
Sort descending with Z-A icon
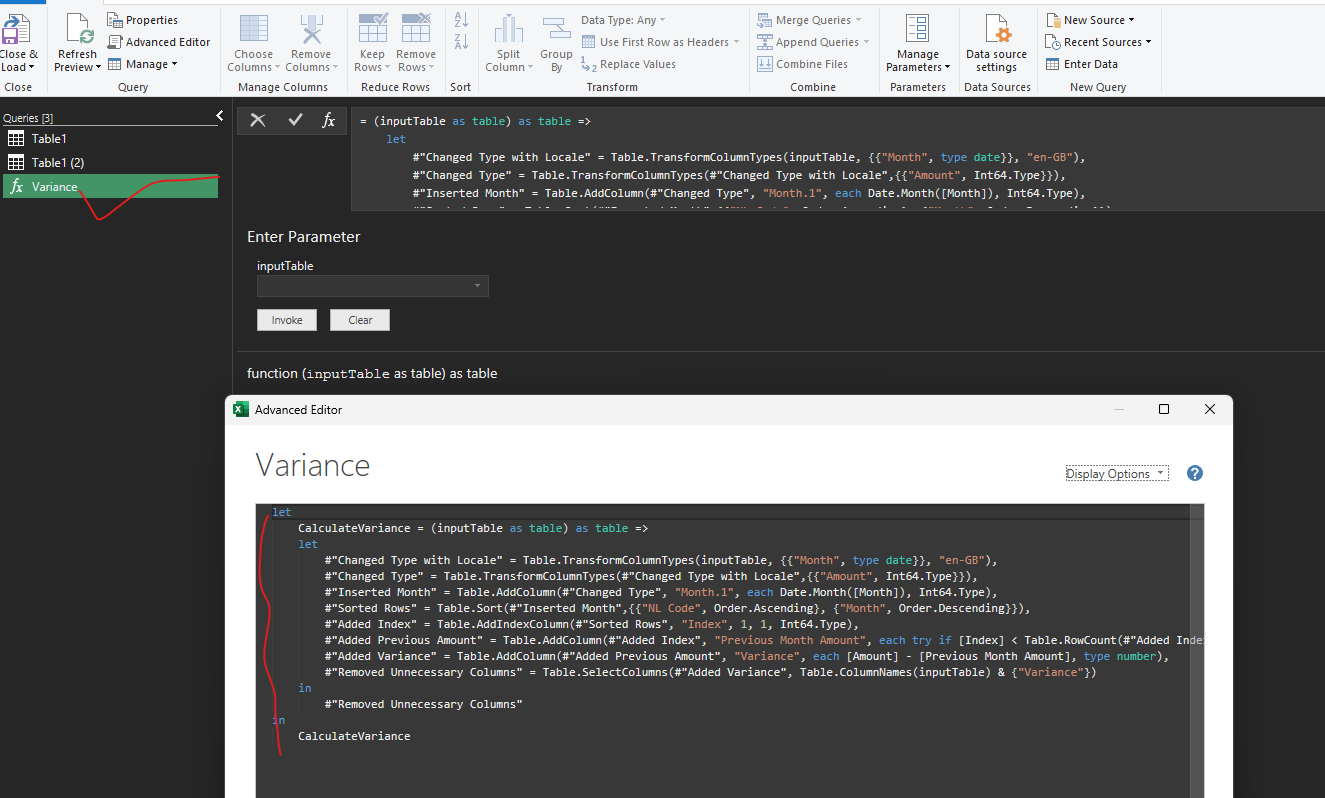tap(461, 42)
